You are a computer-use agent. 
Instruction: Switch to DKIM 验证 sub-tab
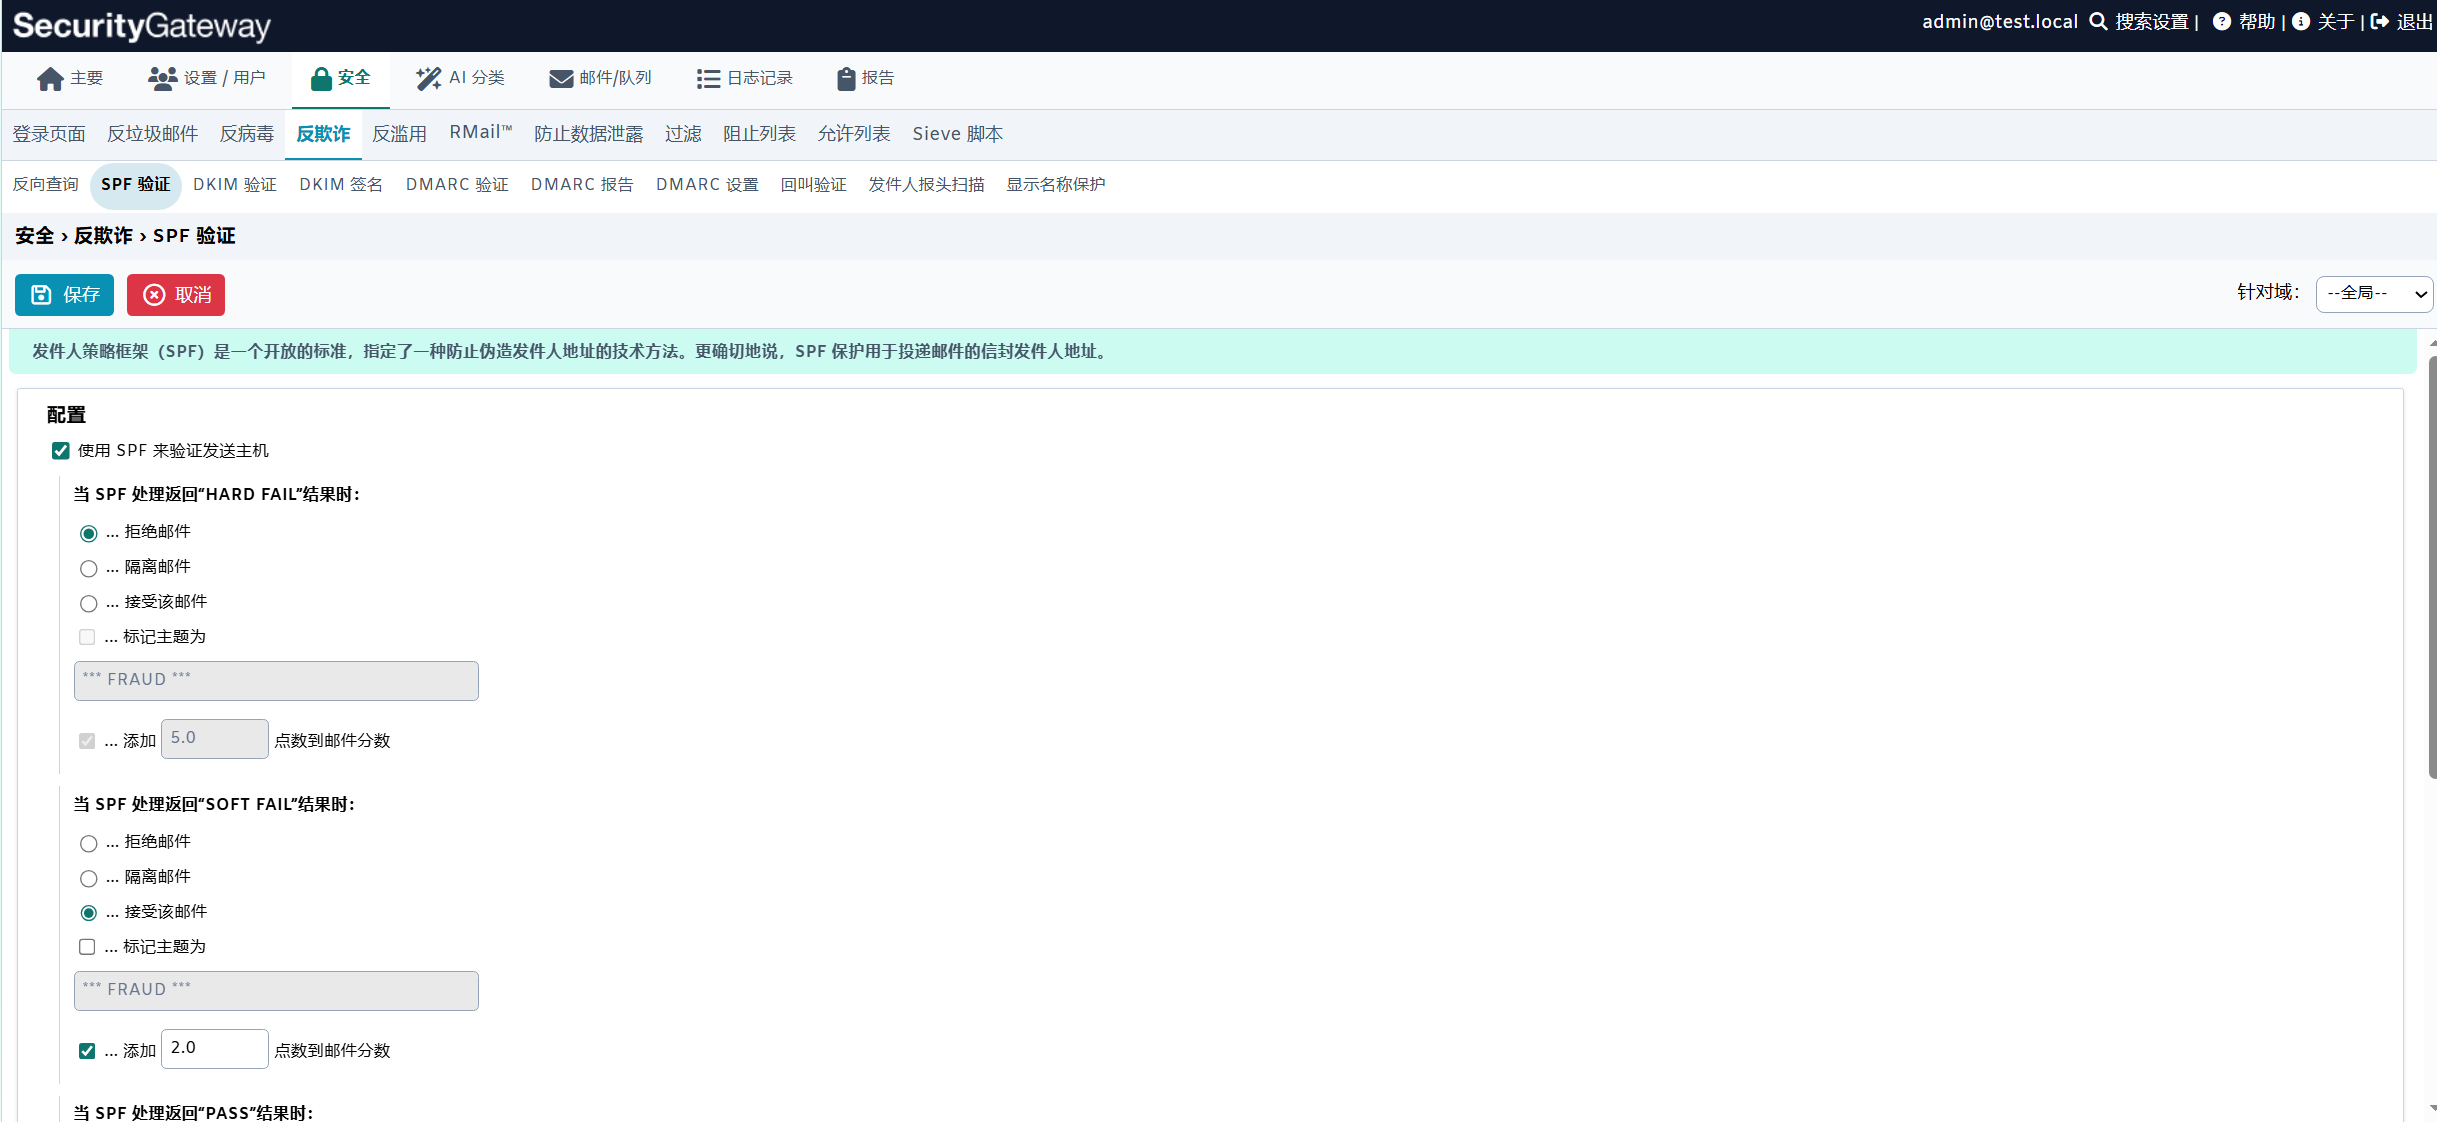235,185
